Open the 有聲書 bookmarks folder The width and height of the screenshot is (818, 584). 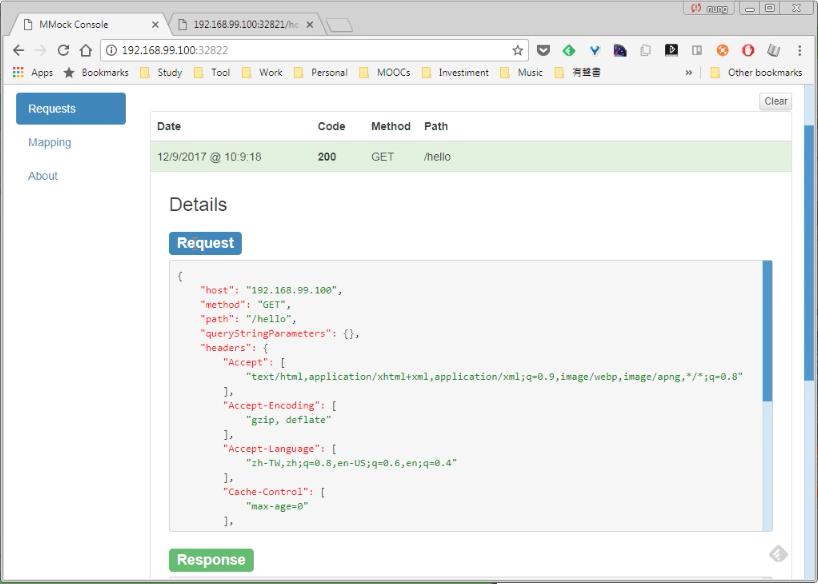coord(578,73)
